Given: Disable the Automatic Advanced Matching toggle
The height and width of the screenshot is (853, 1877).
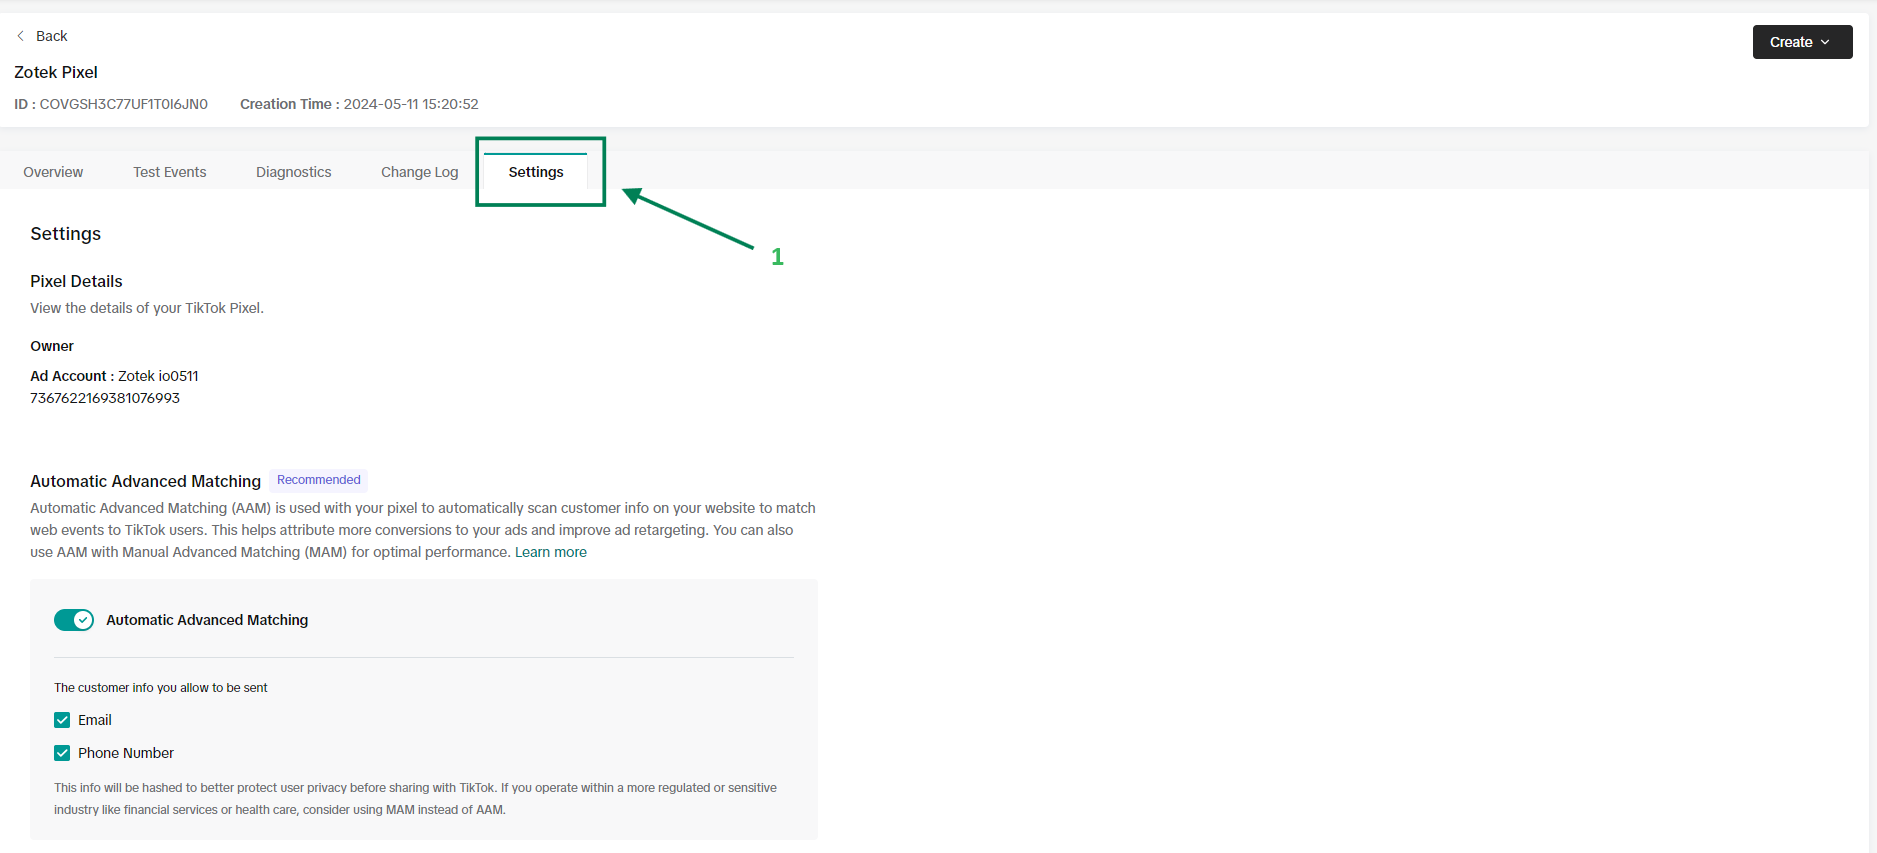Looking at the screenshot, I should click(74, 620).
